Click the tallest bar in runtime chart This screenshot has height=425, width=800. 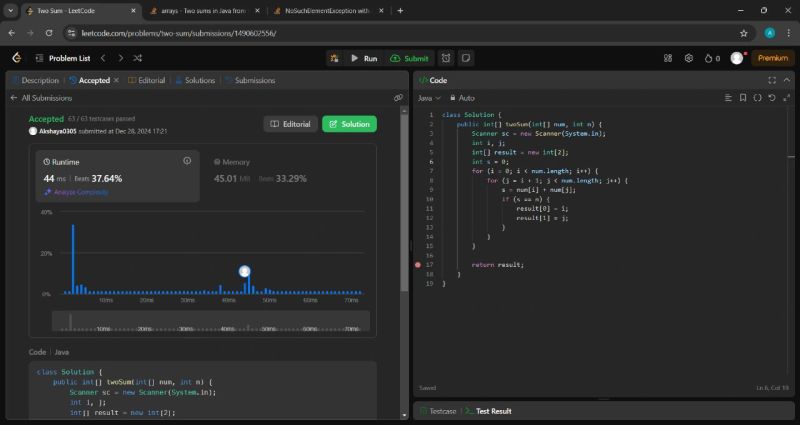click(73, 259)
